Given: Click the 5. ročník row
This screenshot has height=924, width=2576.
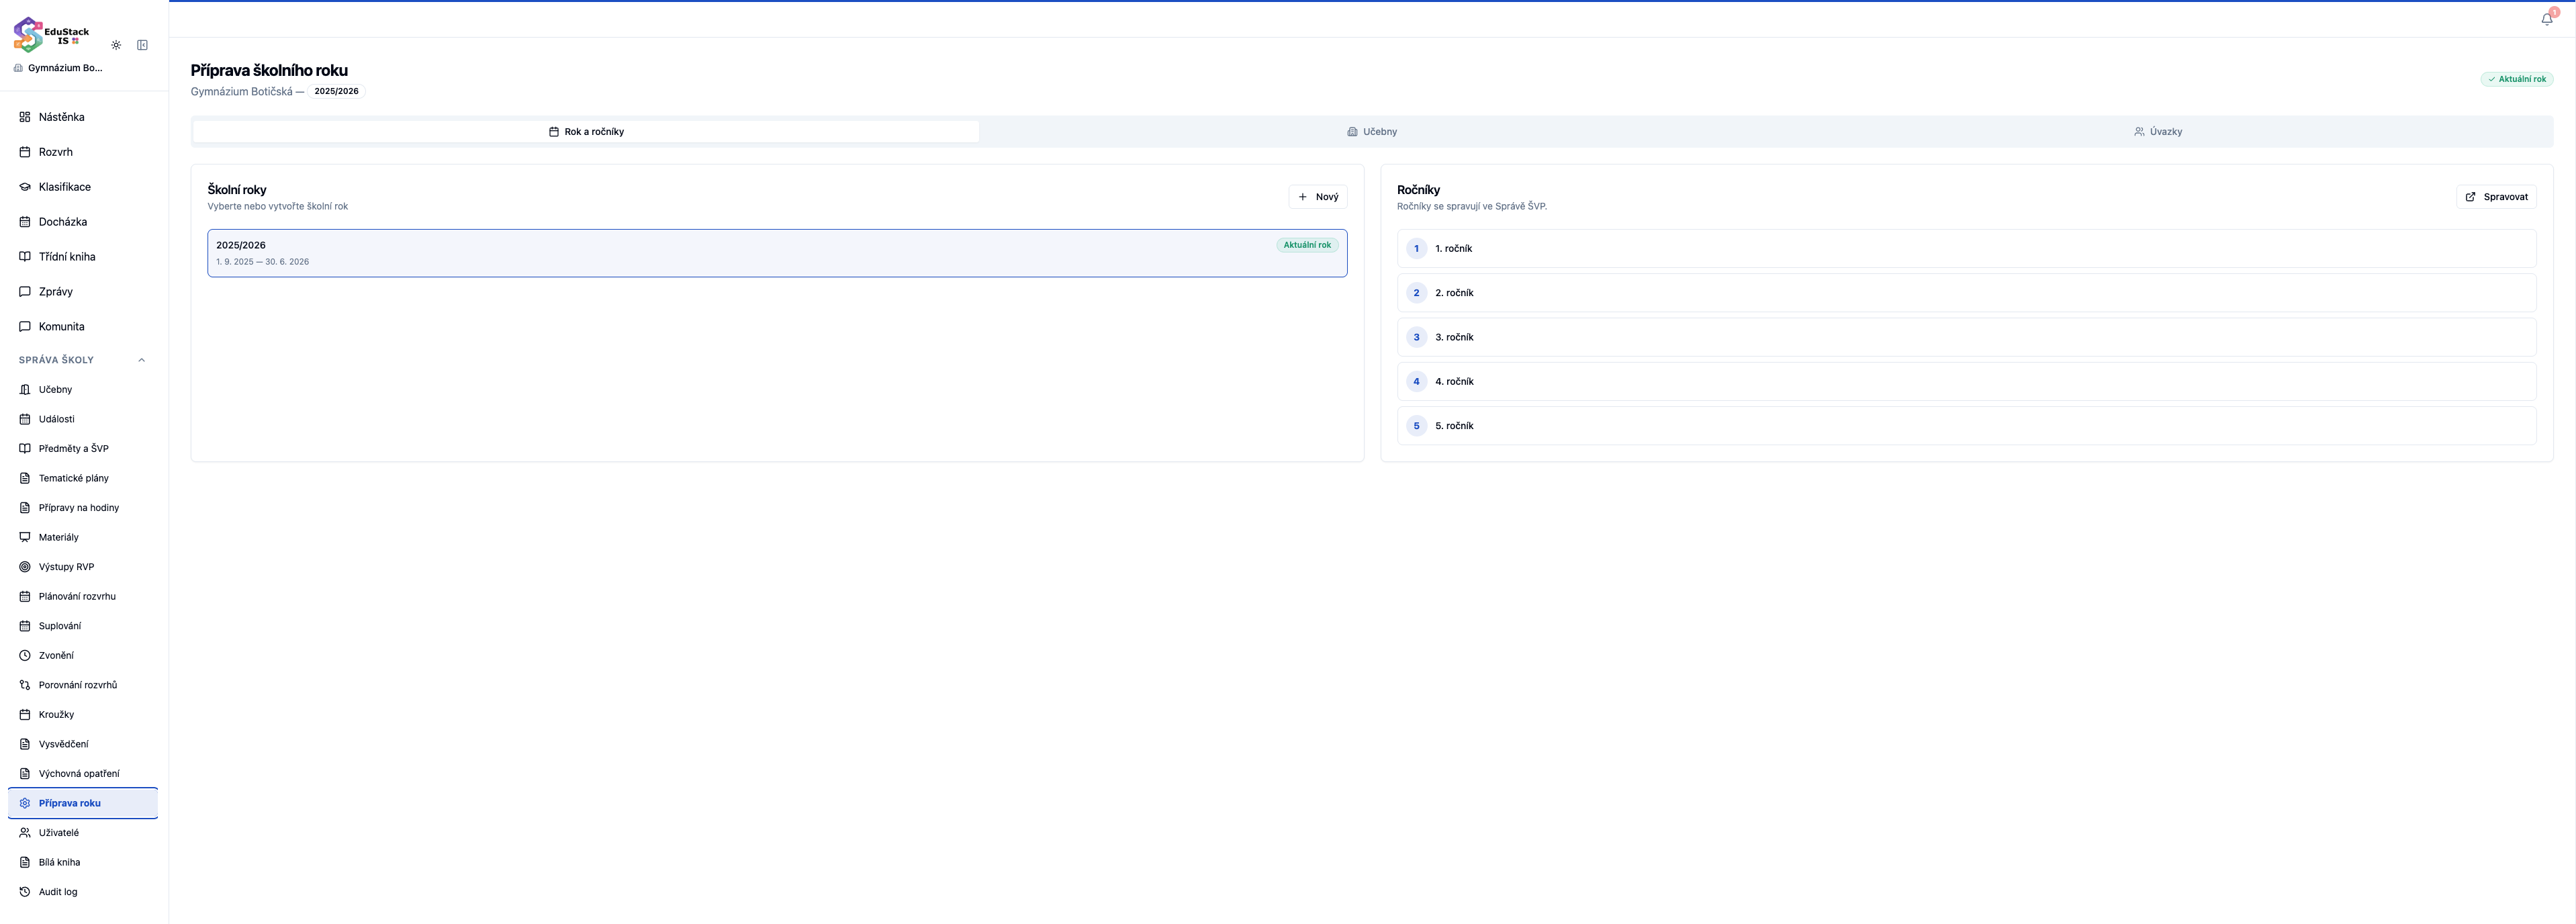Looking at the screenshot, I should click(1966, 426).
